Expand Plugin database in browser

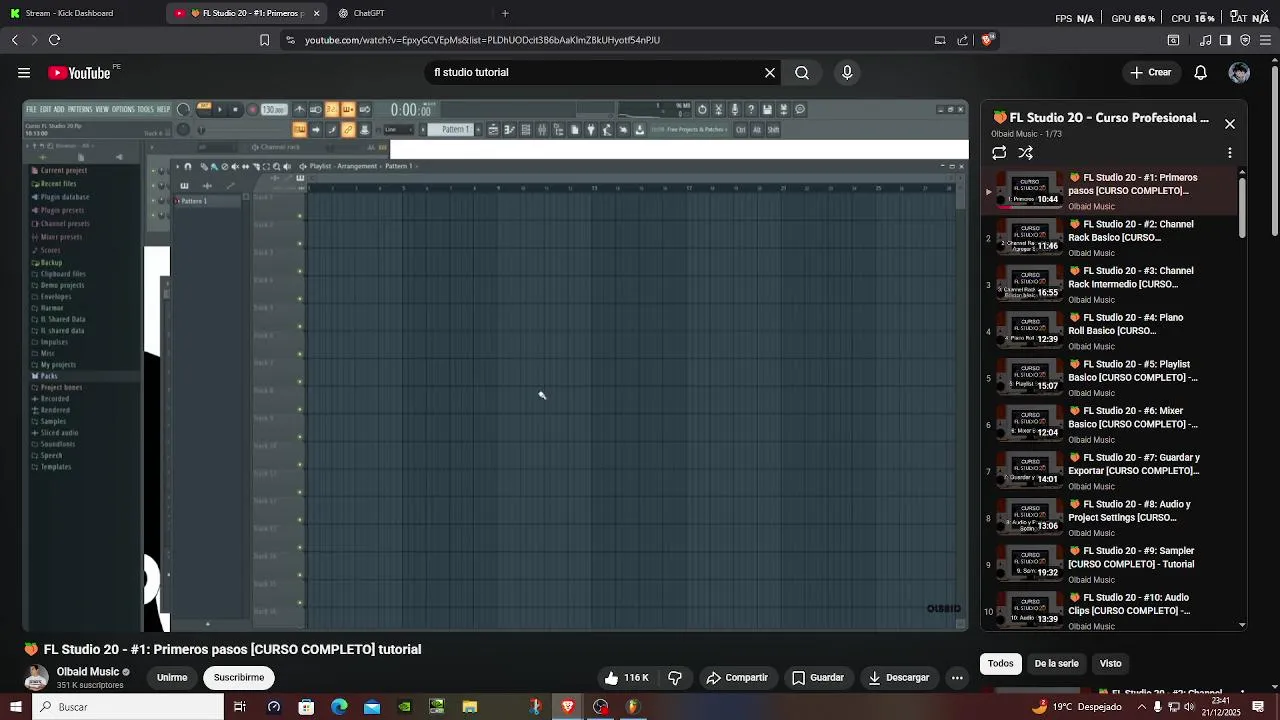pyautogui.click(x=65, y=197)
